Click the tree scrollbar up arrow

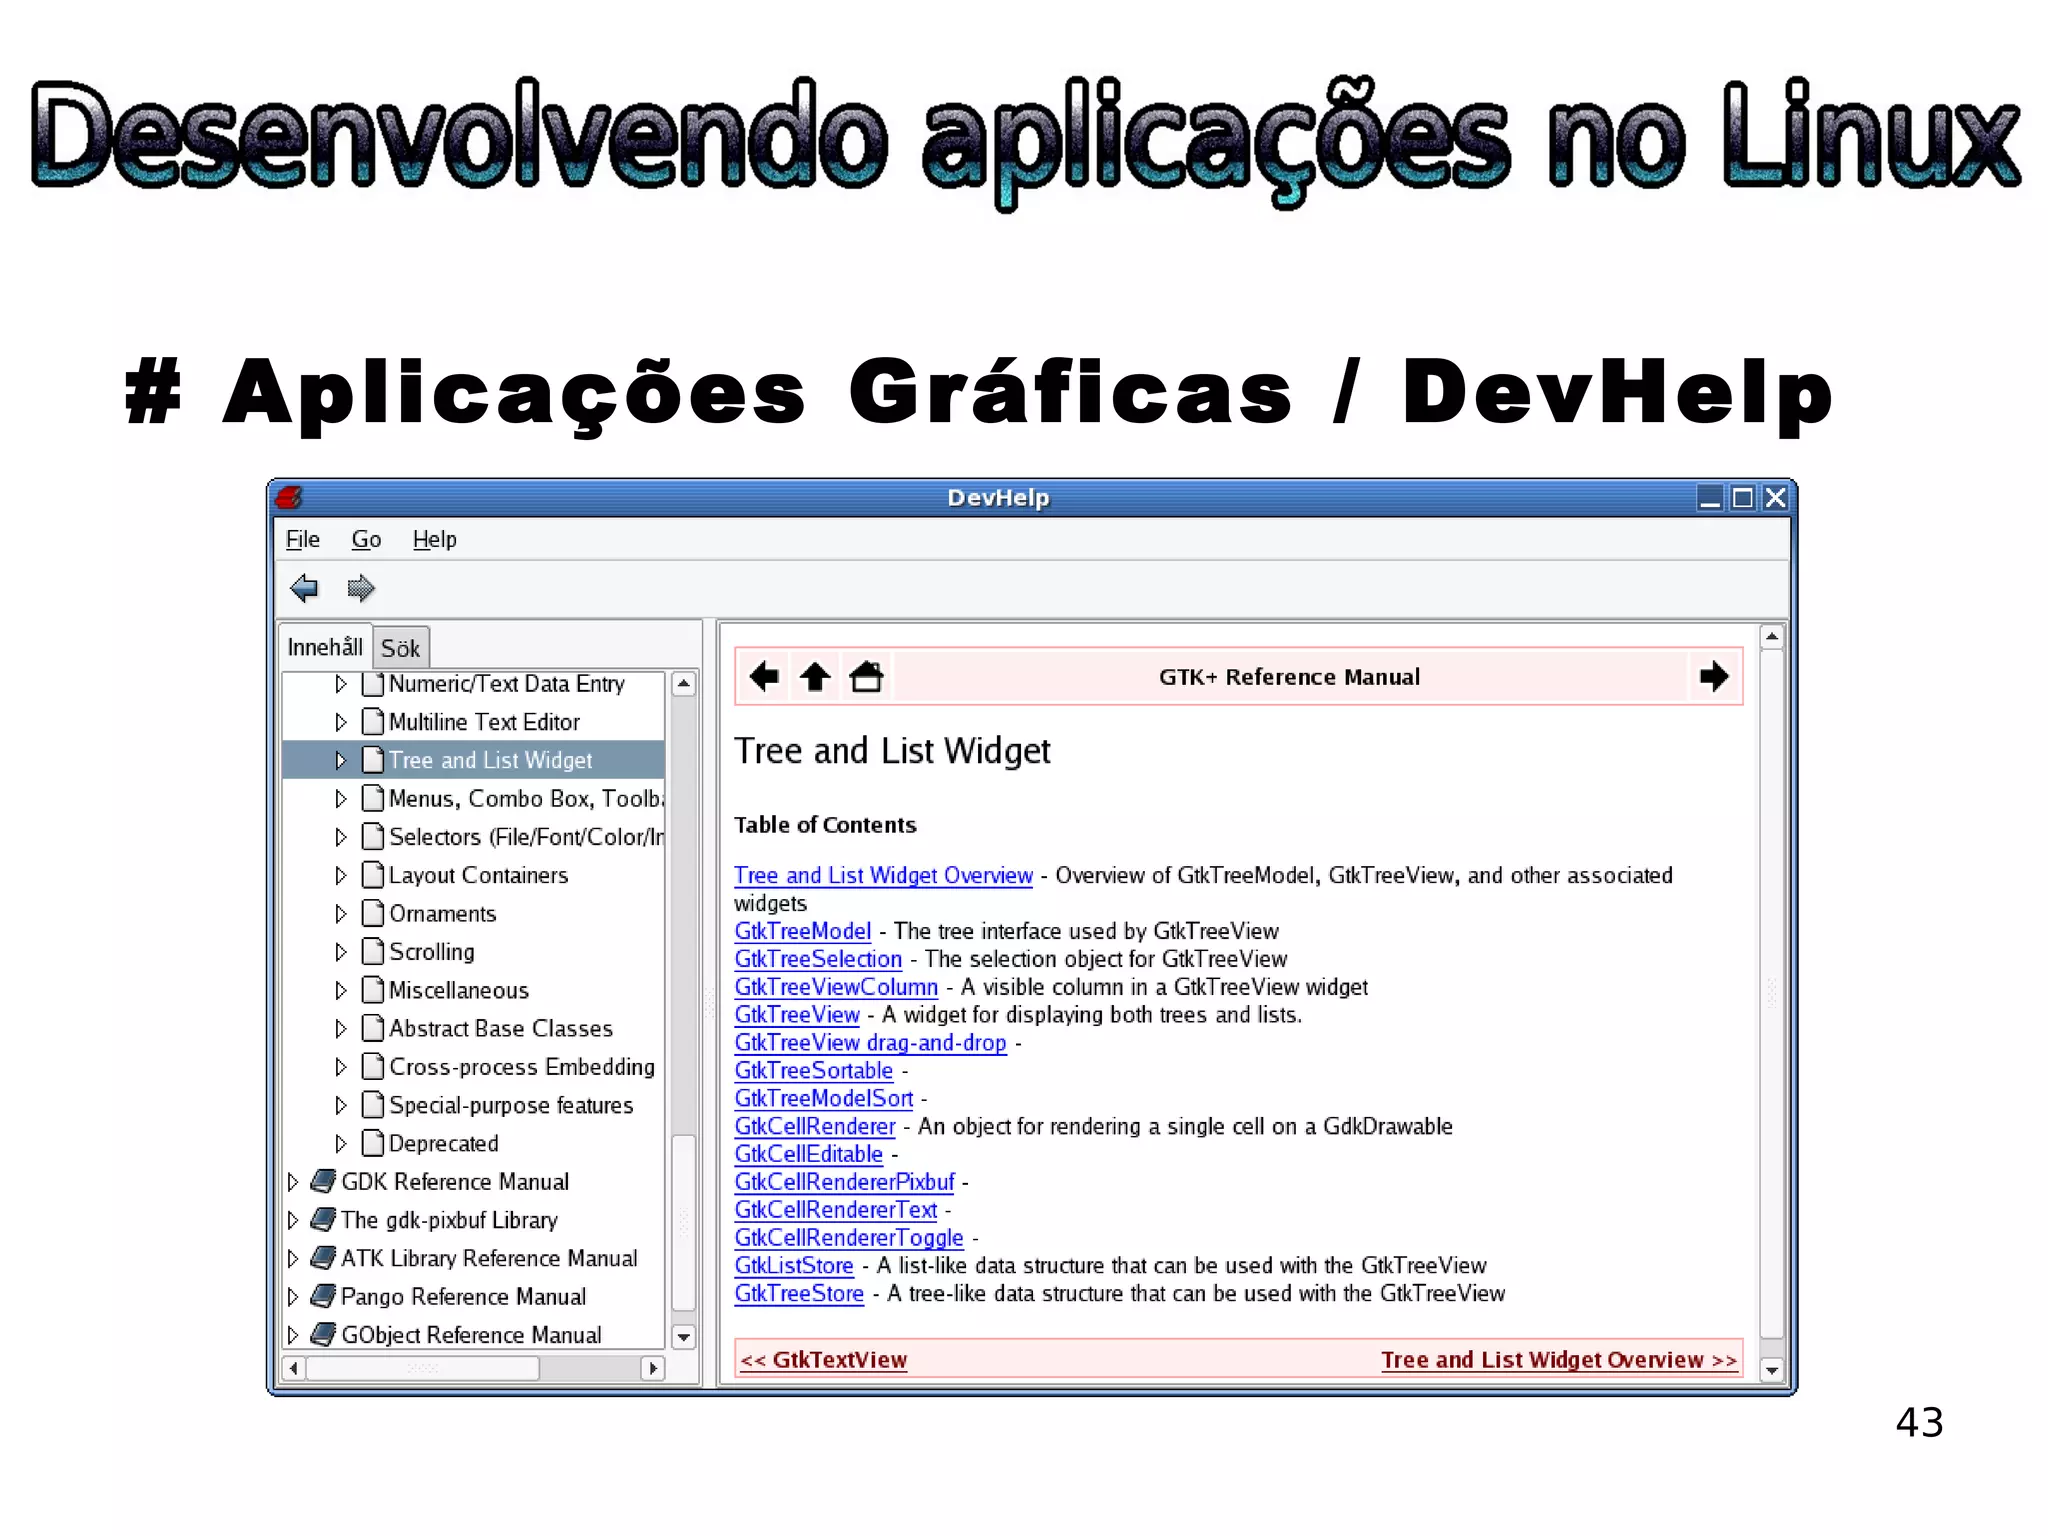[x=684, y=684]
